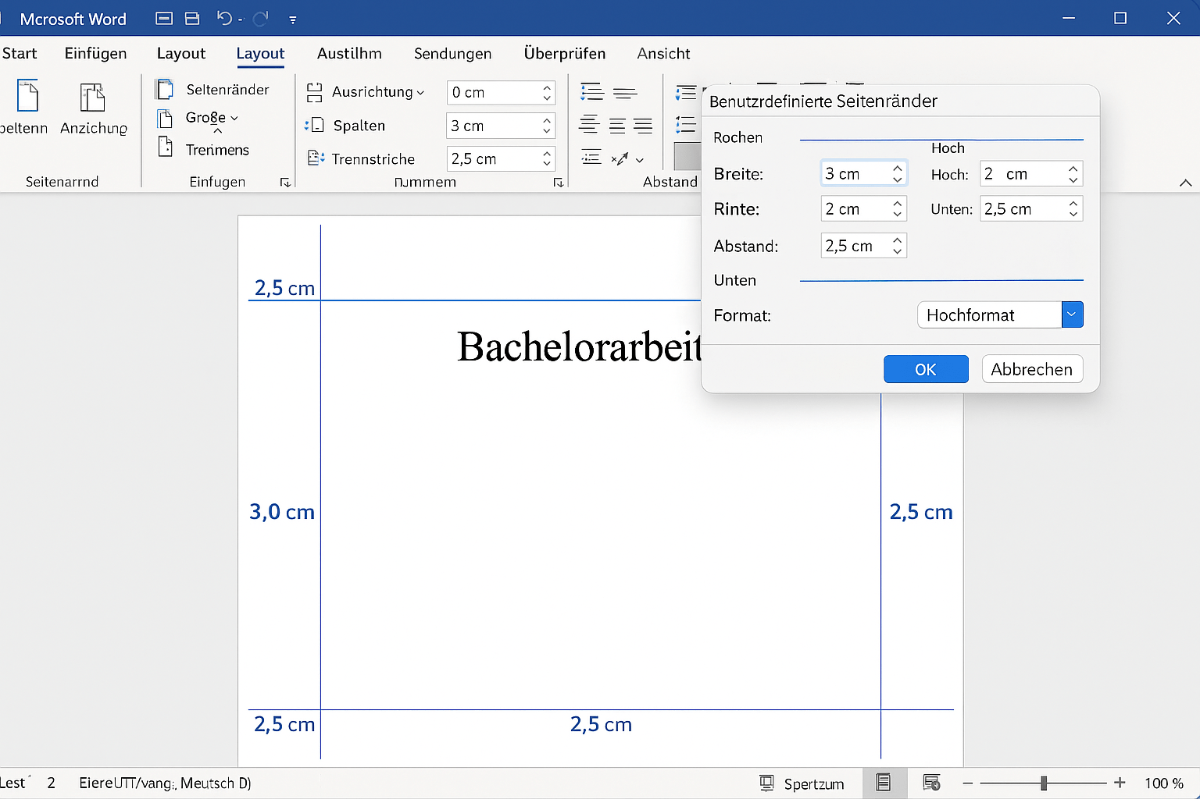This screenshot has width=1200, height=799.
Task: Click the Seitenränder margins icon
Action: pyautogui.click(x=165, y=89)
